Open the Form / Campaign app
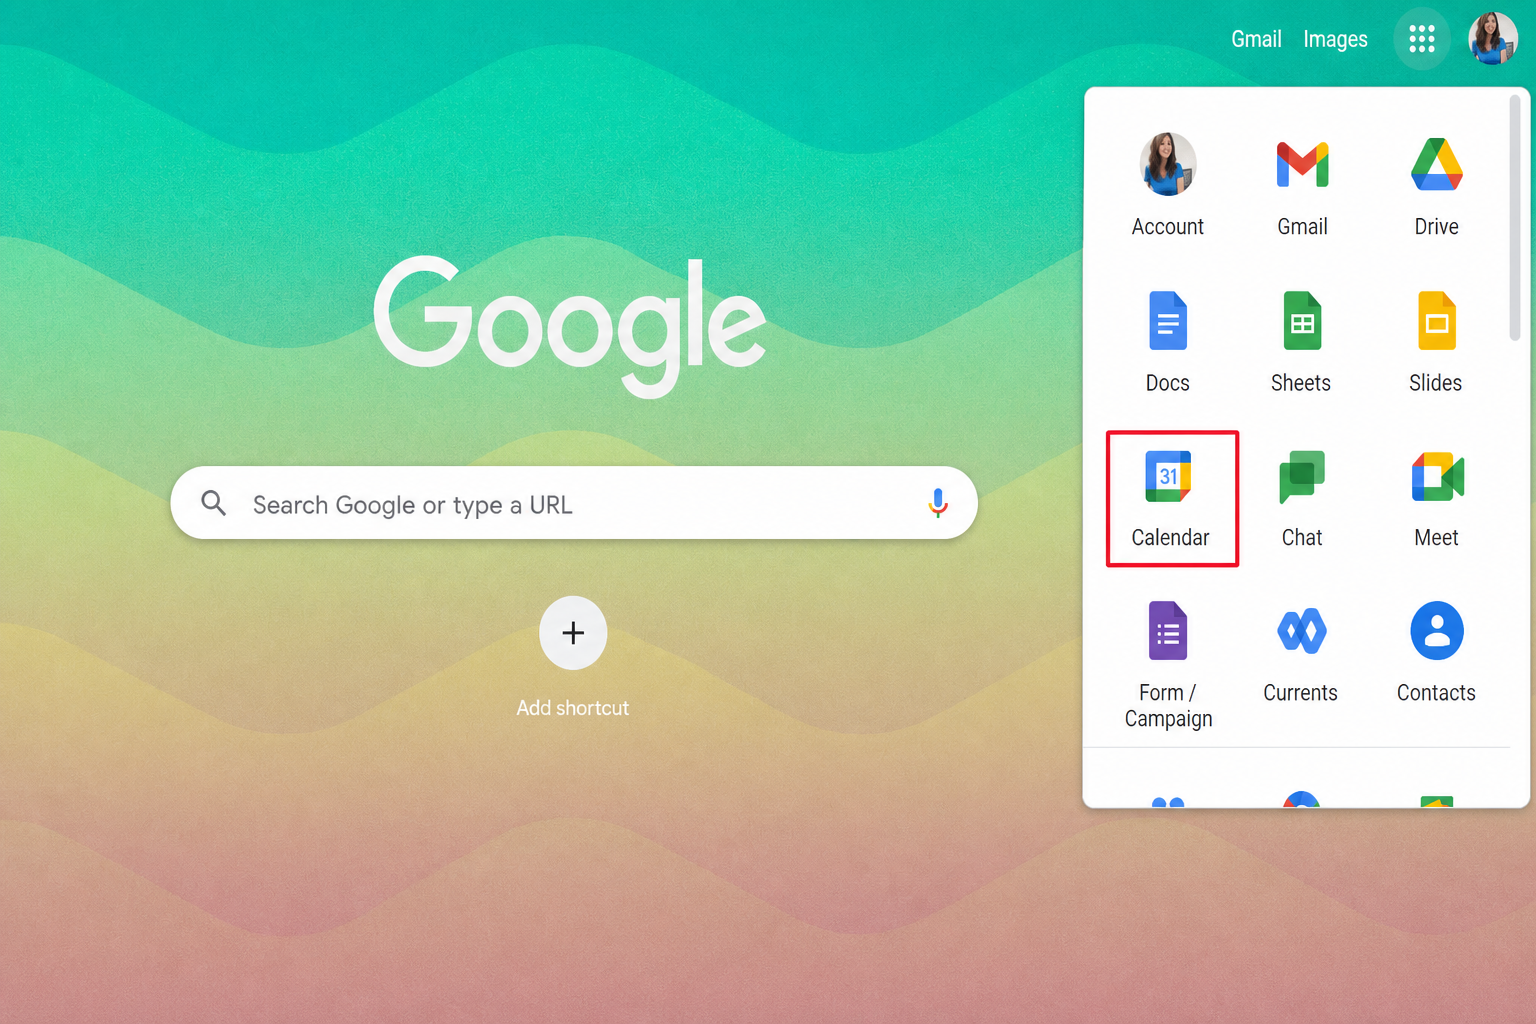 pyautogui.click(x=1168, y=664)
